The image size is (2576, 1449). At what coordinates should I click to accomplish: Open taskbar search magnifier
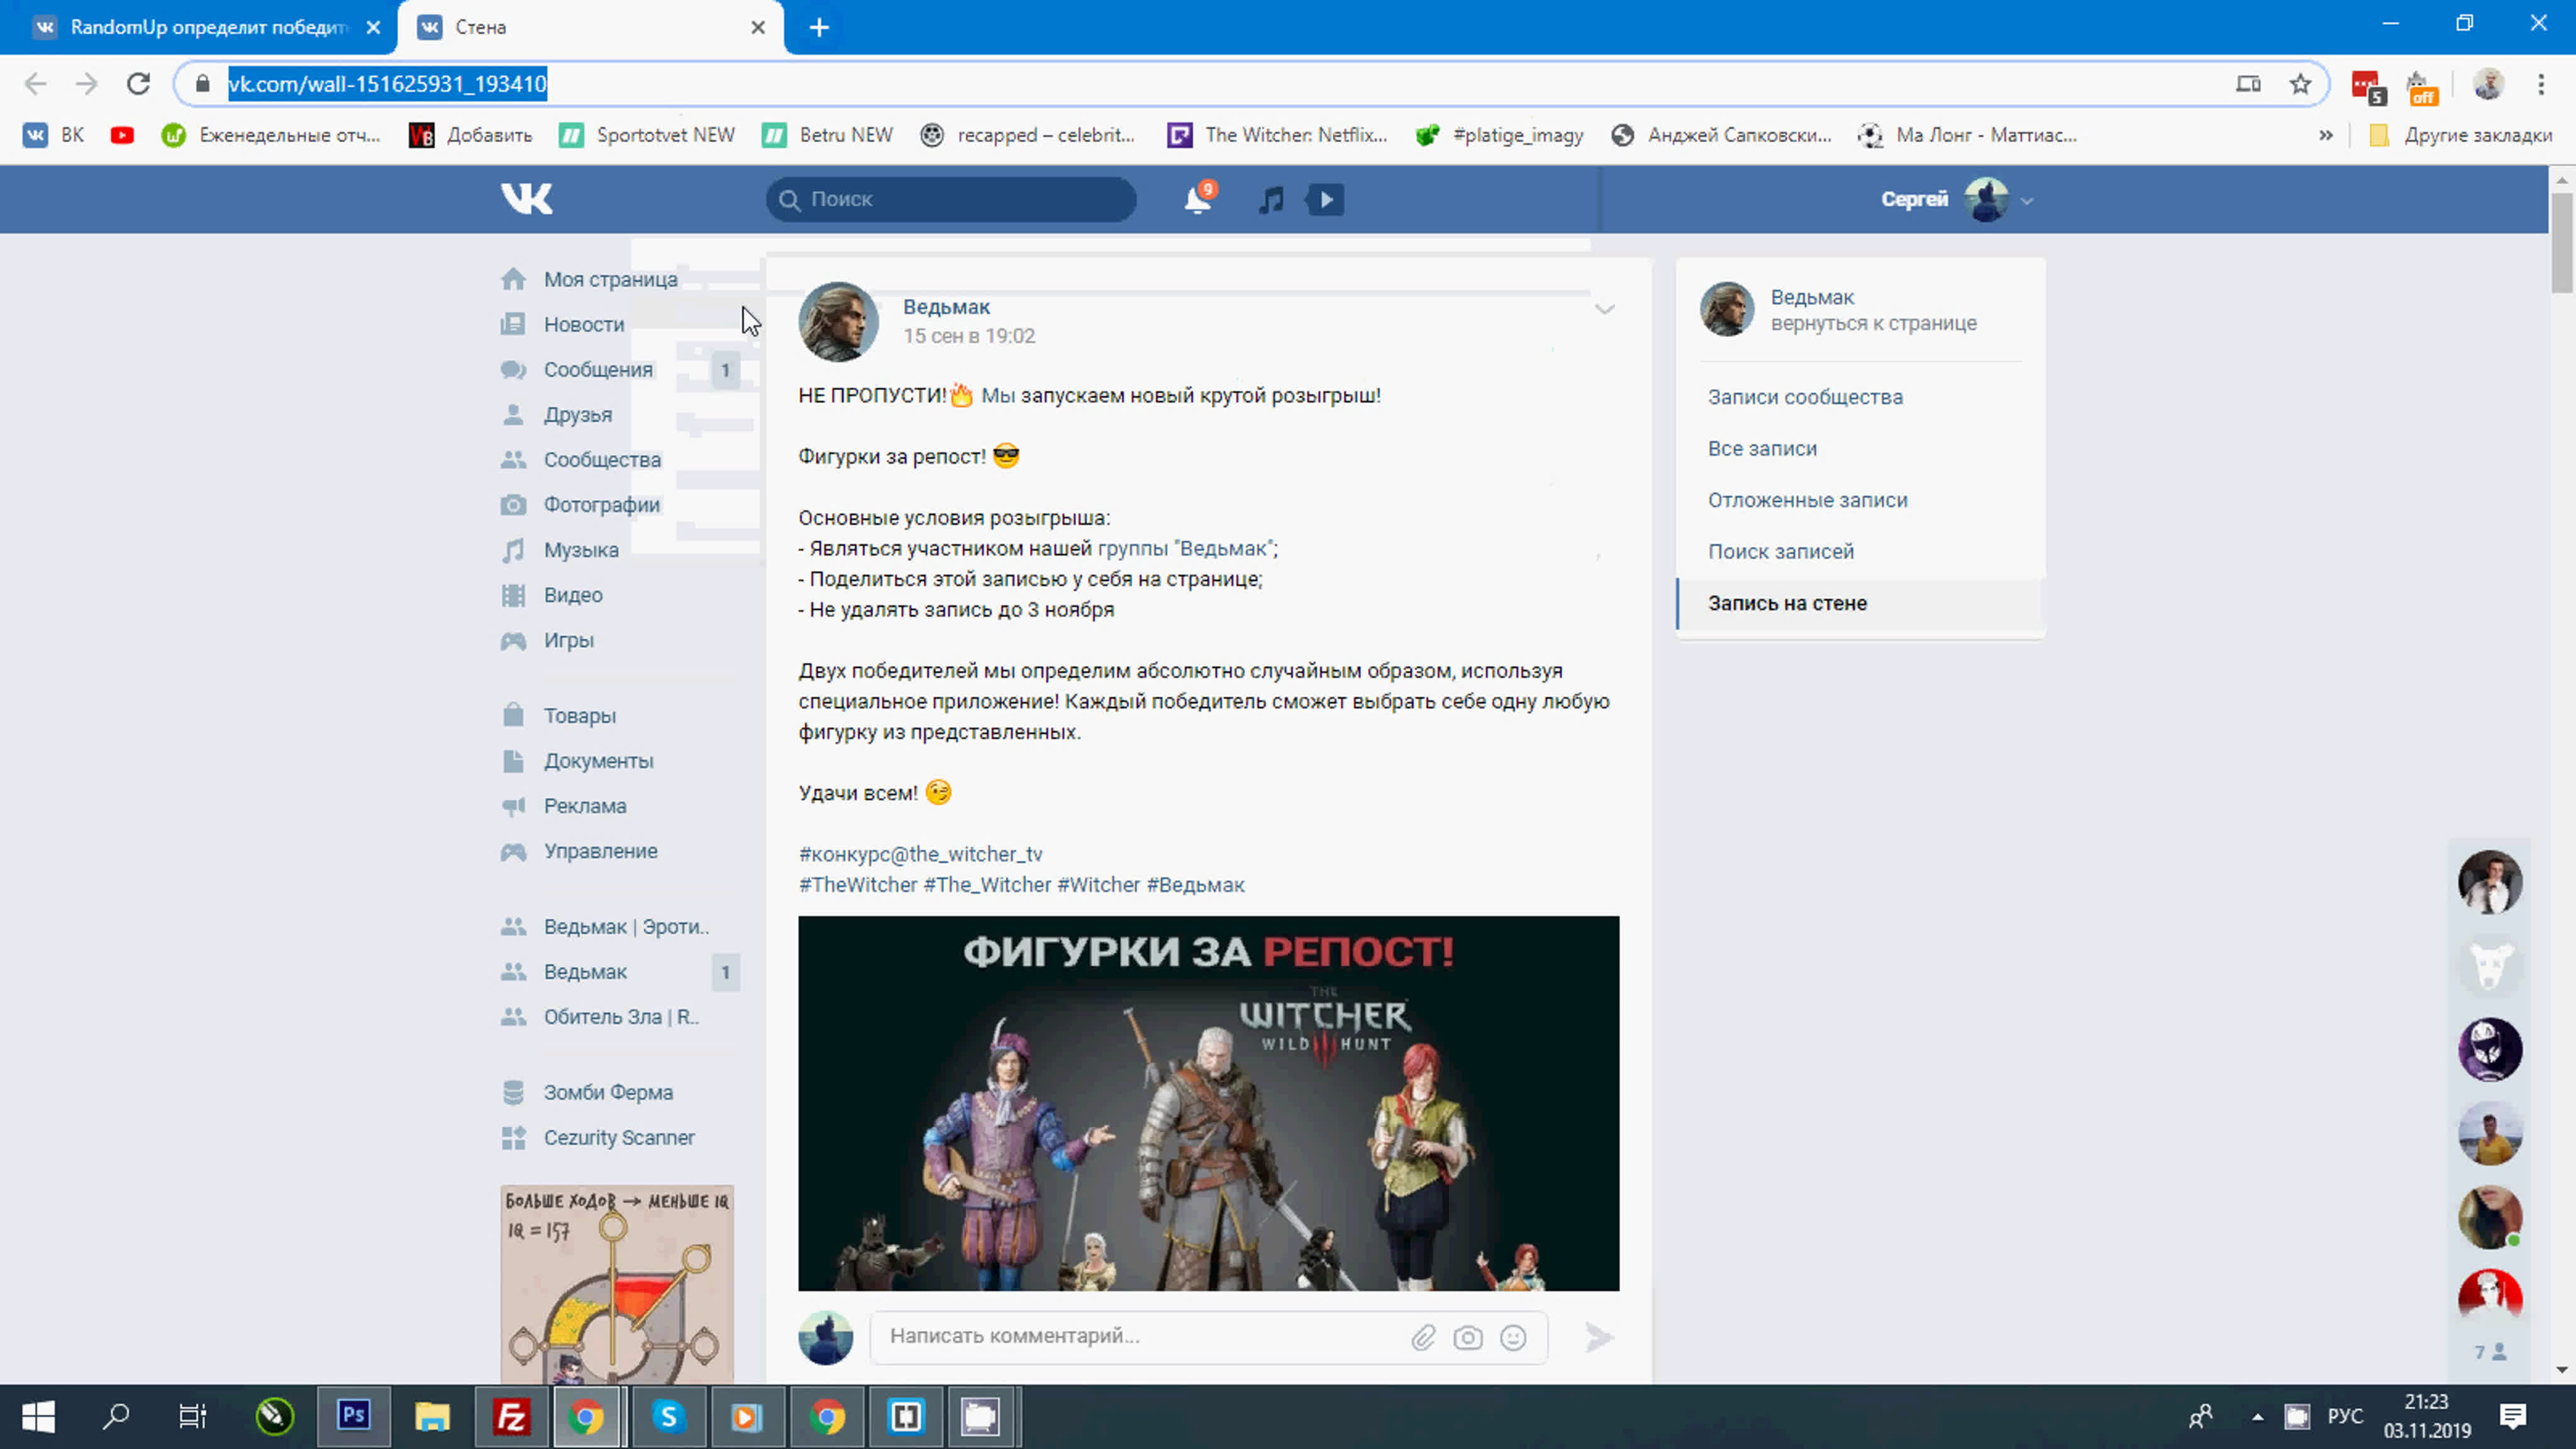click(116, 1416)
